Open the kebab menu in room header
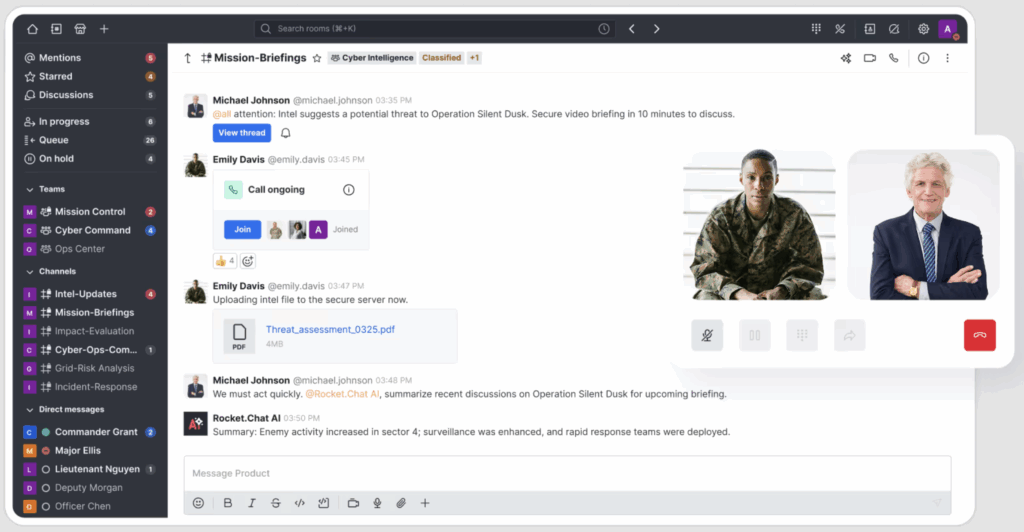1024x532 pixels. click(x=948, y=58)
